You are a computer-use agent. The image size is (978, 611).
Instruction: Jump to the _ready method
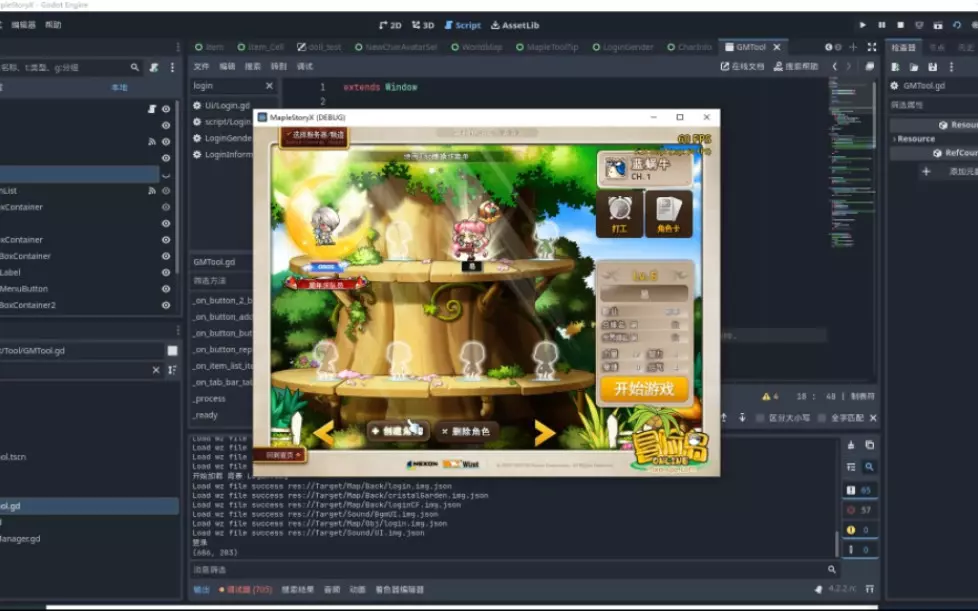205,415
